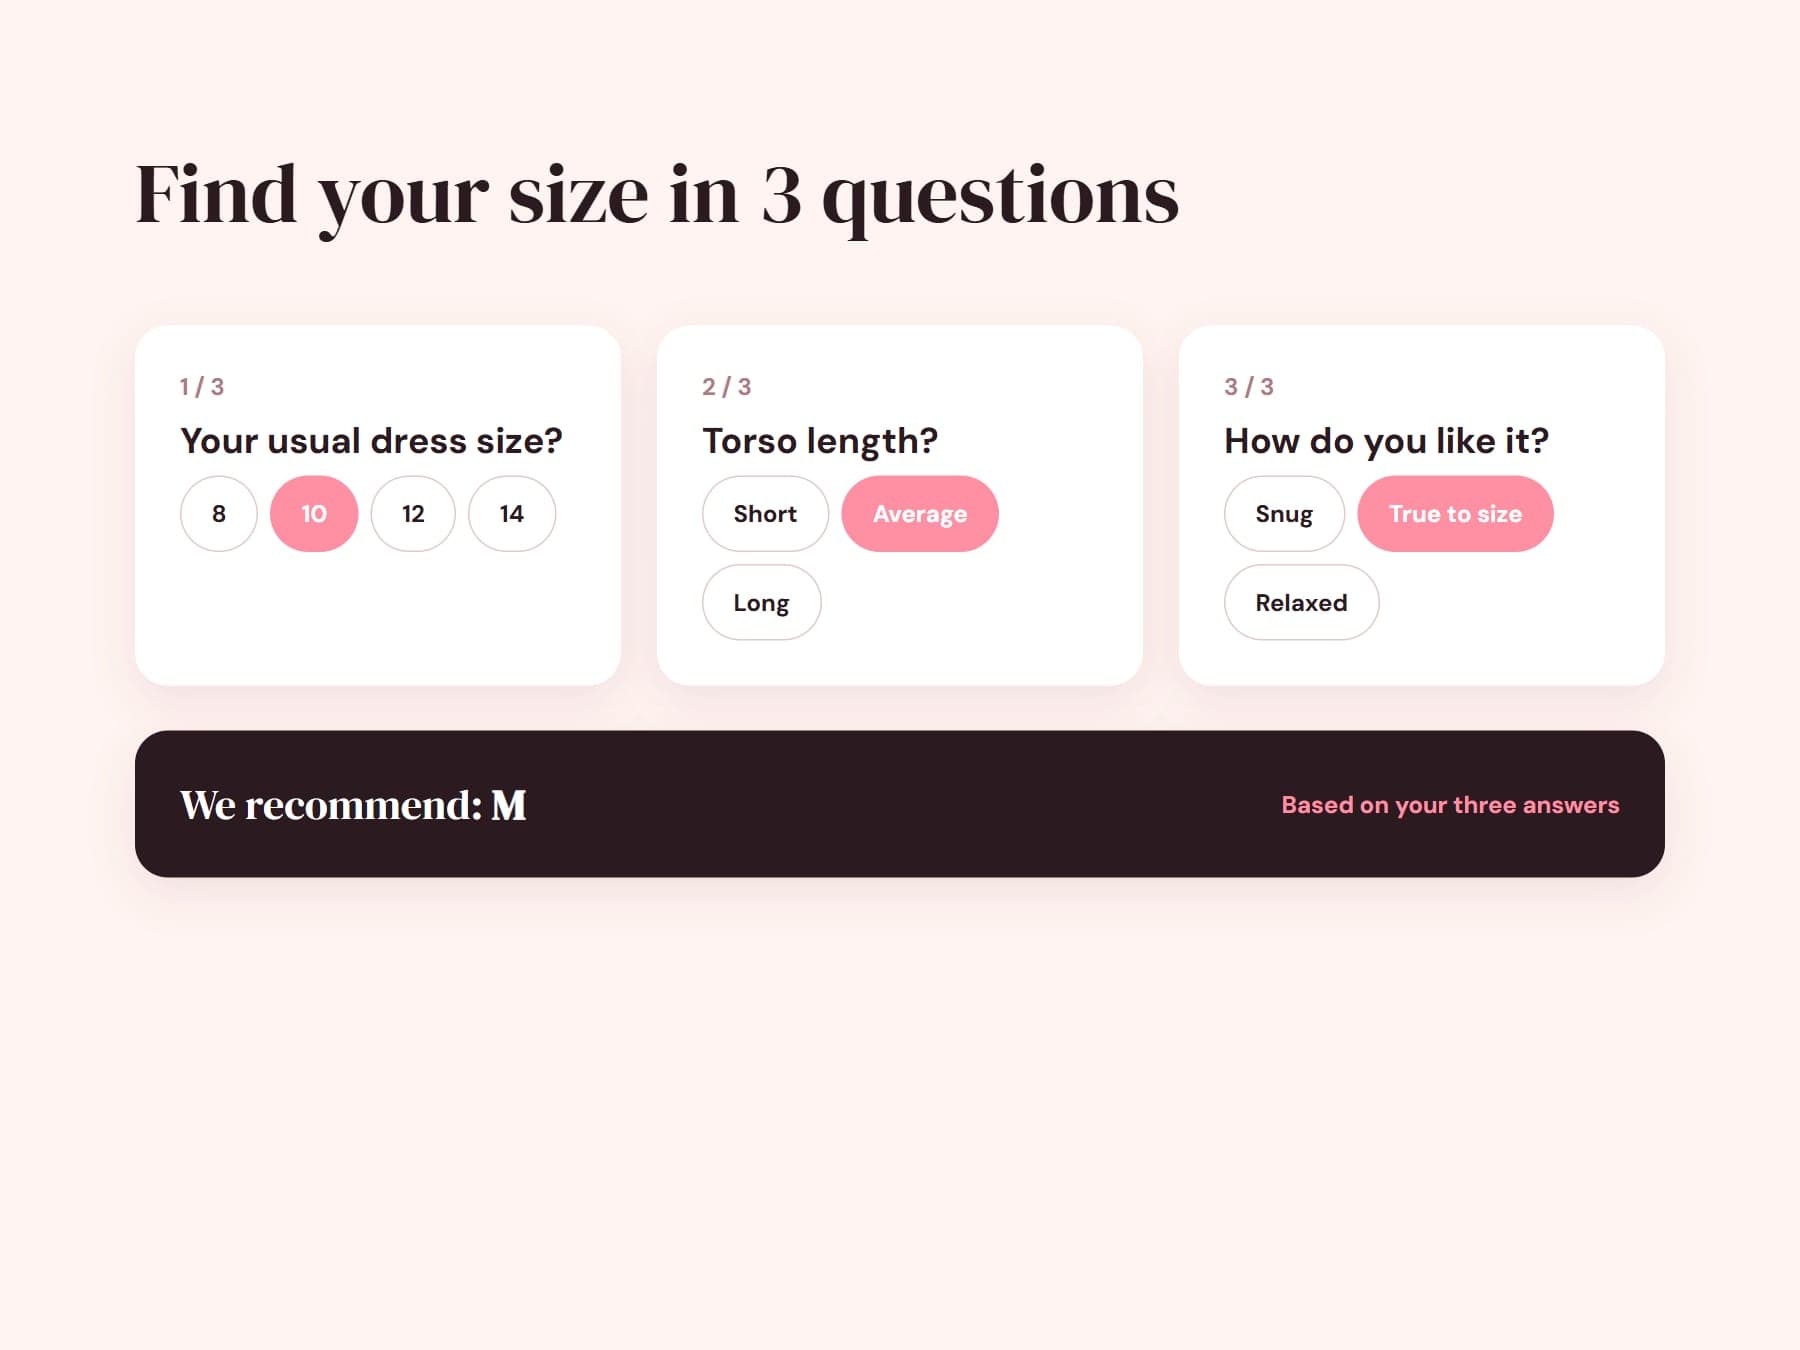Choose the Snug fit option

1284,513
